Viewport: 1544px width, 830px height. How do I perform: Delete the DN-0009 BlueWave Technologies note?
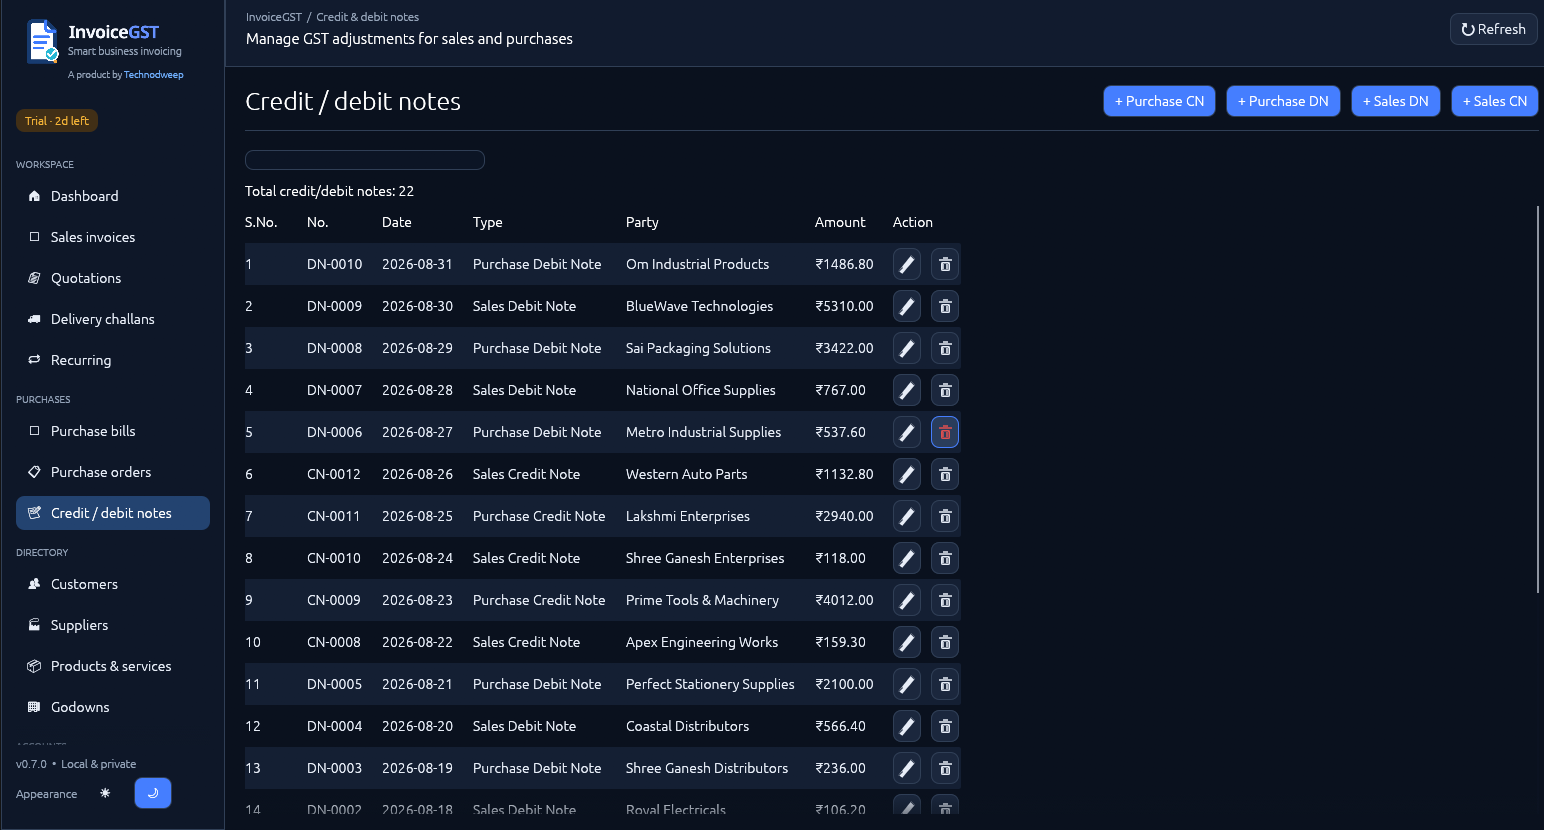click(x=945, y=306)
